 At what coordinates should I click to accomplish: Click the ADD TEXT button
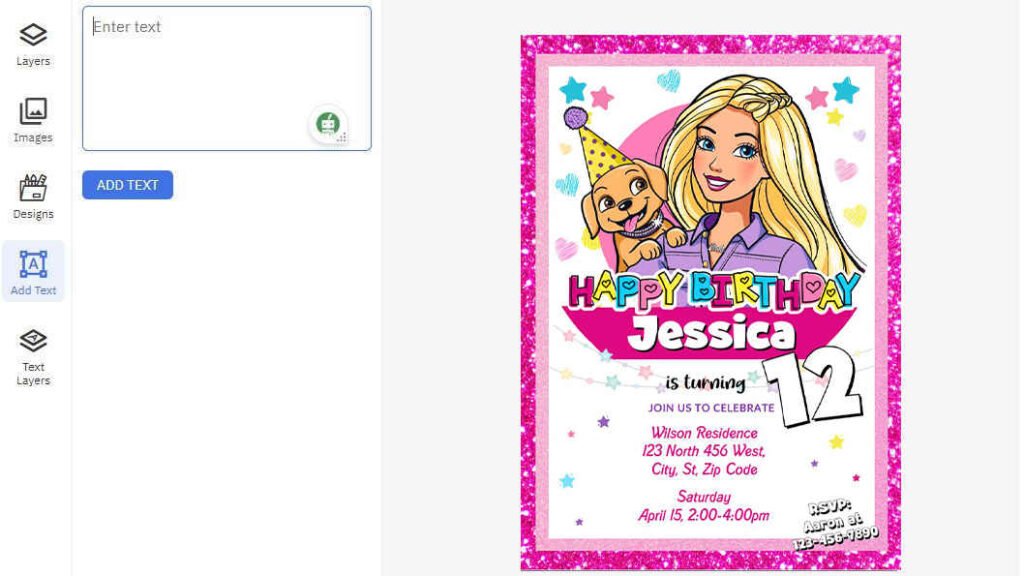[x=127, y=185]
